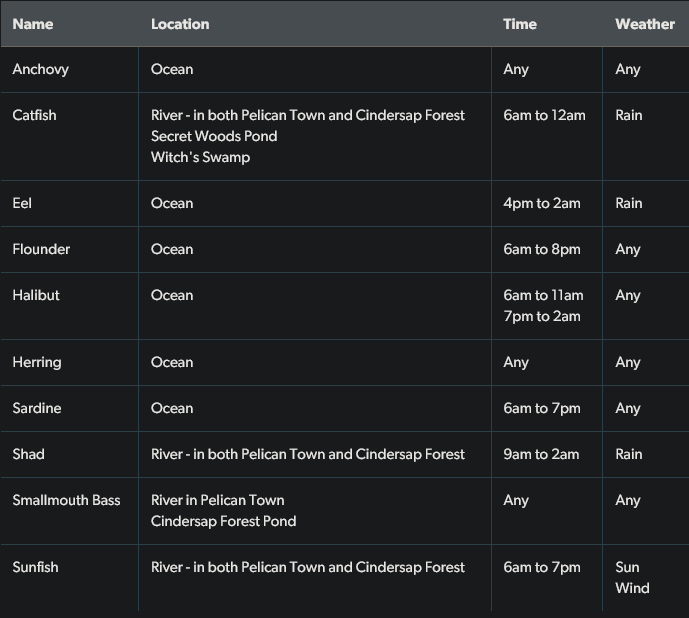Select the Herring name cell
This screenshot has height=618, width=689.
click(x=37, y=362)
